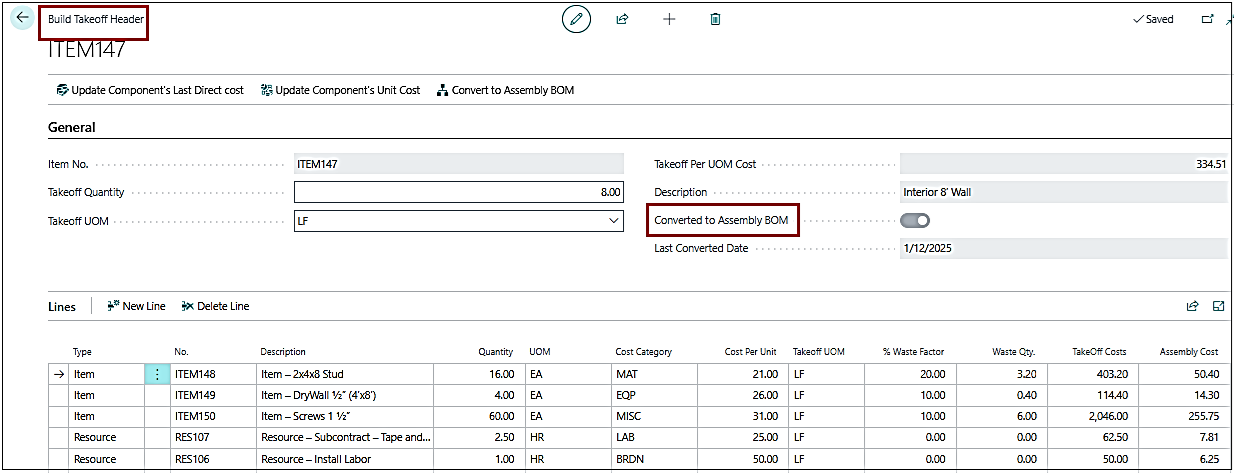Image resolution: width=1234 pixels, height=473 pixels.
Task: Select the ITEM148 number cell
Action: tap(212, 374)
